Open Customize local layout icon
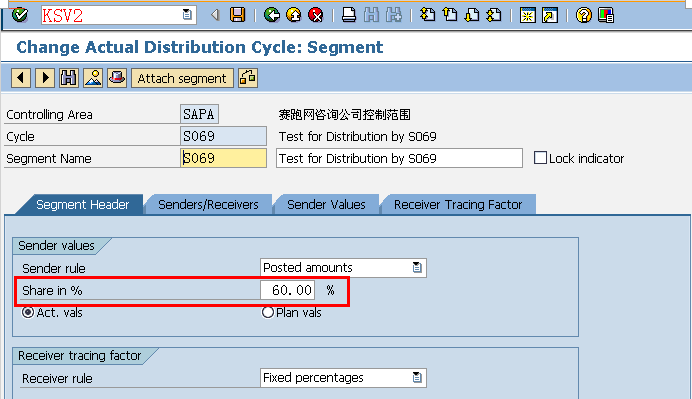 click(x=606, y=15)
